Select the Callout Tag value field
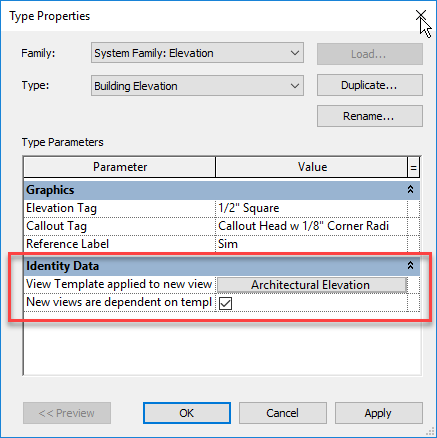Viewport: 437px width, 438px height. 311,226
